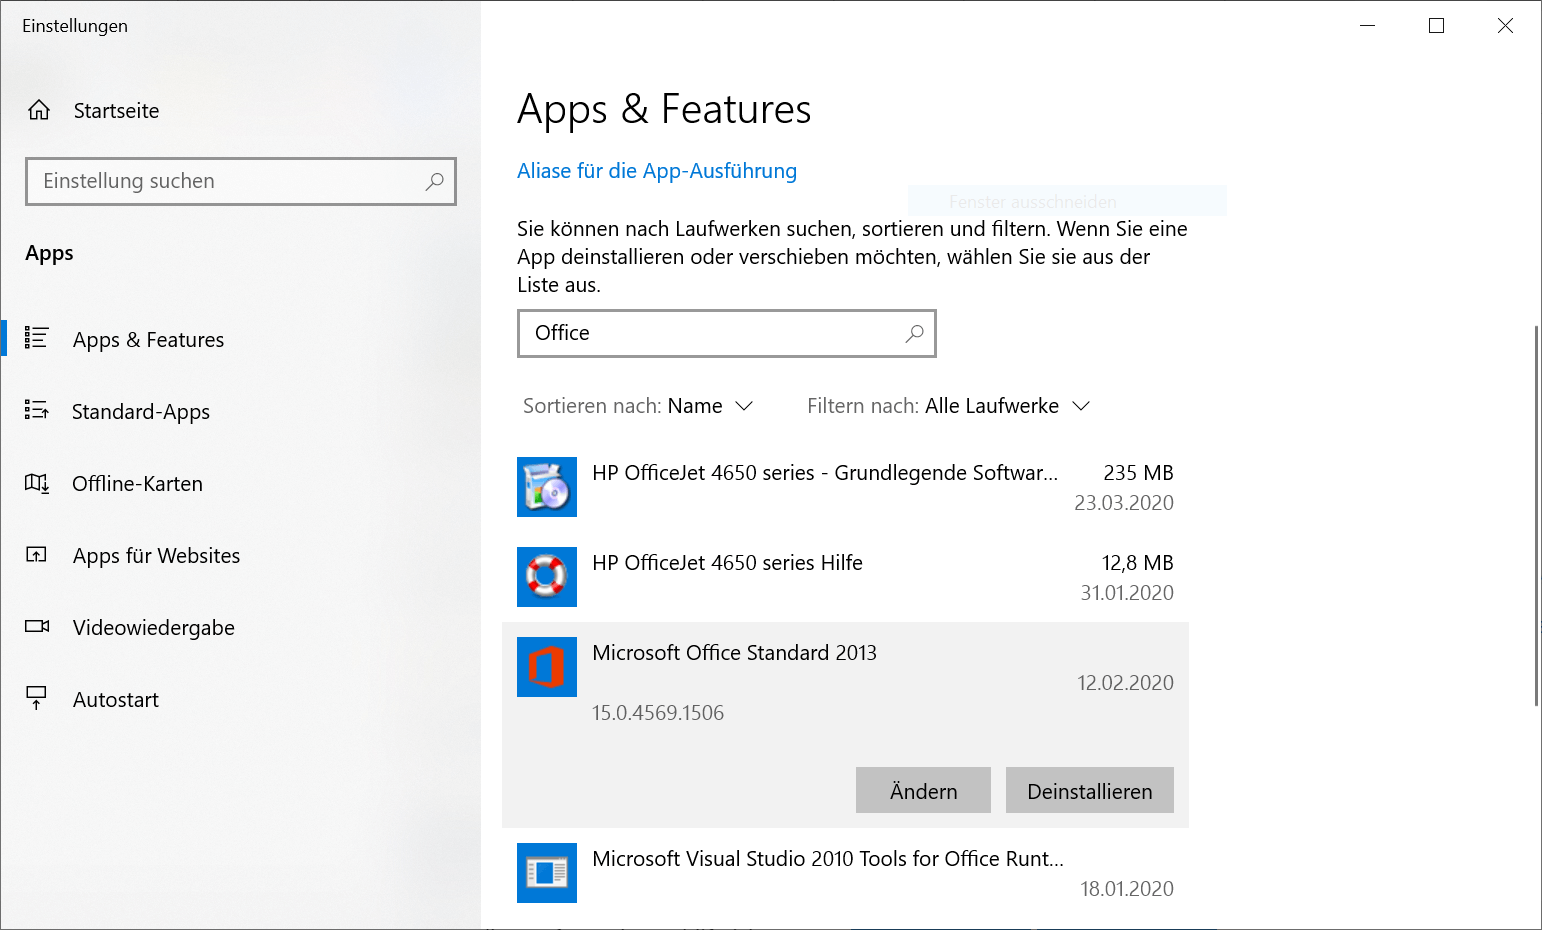
Task: Select HP OfficeJet 4650 Grundlegende Software entry
Action: pos(845,487)
